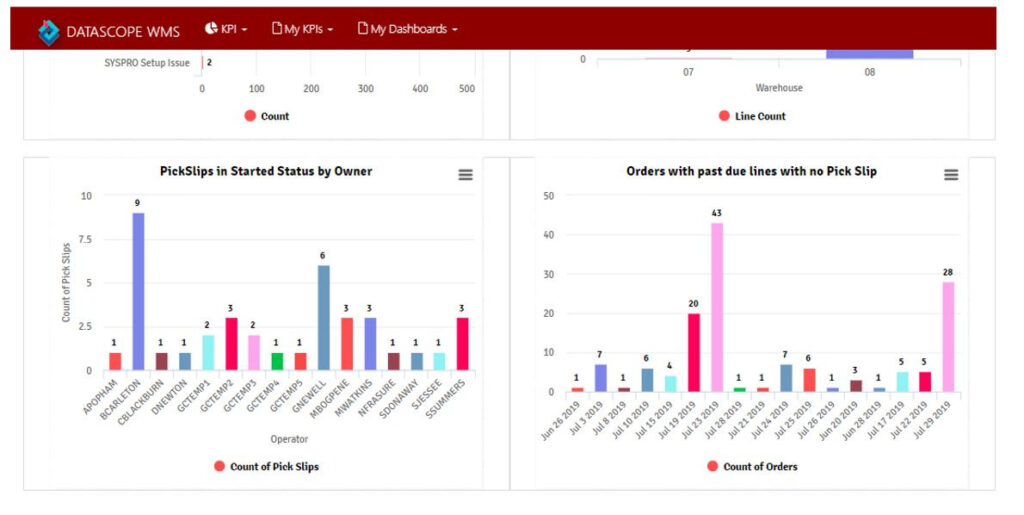Expand the My KPIs menu

pyautogui.click(x=302, y=29)
